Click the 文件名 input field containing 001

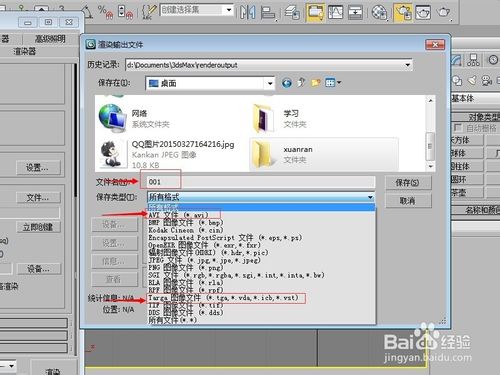pos(261,182)
